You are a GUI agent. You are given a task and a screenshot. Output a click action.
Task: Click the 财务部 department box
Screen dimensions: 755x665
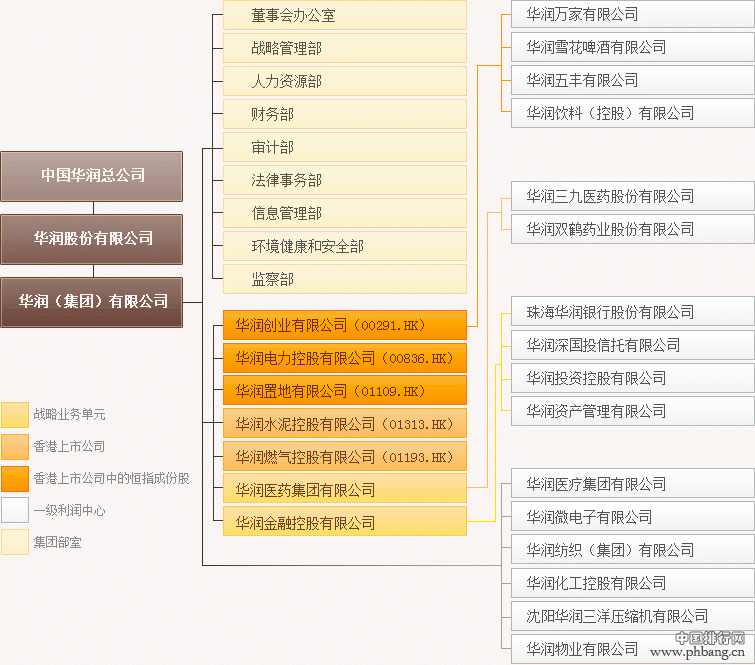345,114
